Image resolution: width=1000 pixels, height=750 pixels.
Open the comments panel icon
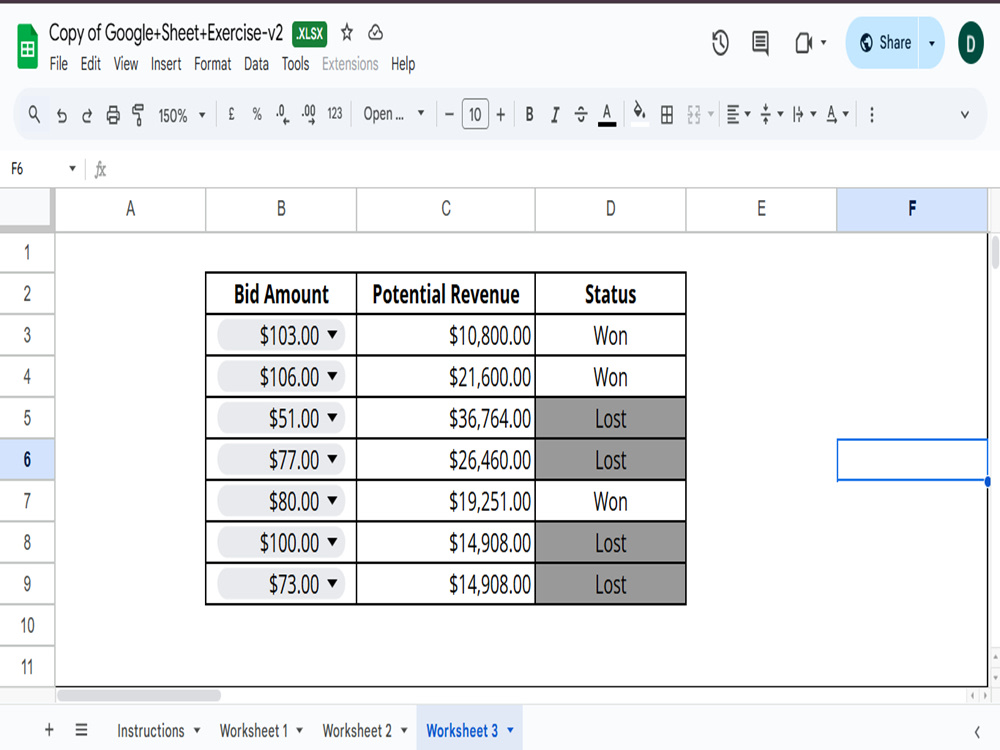pos(760,43)
